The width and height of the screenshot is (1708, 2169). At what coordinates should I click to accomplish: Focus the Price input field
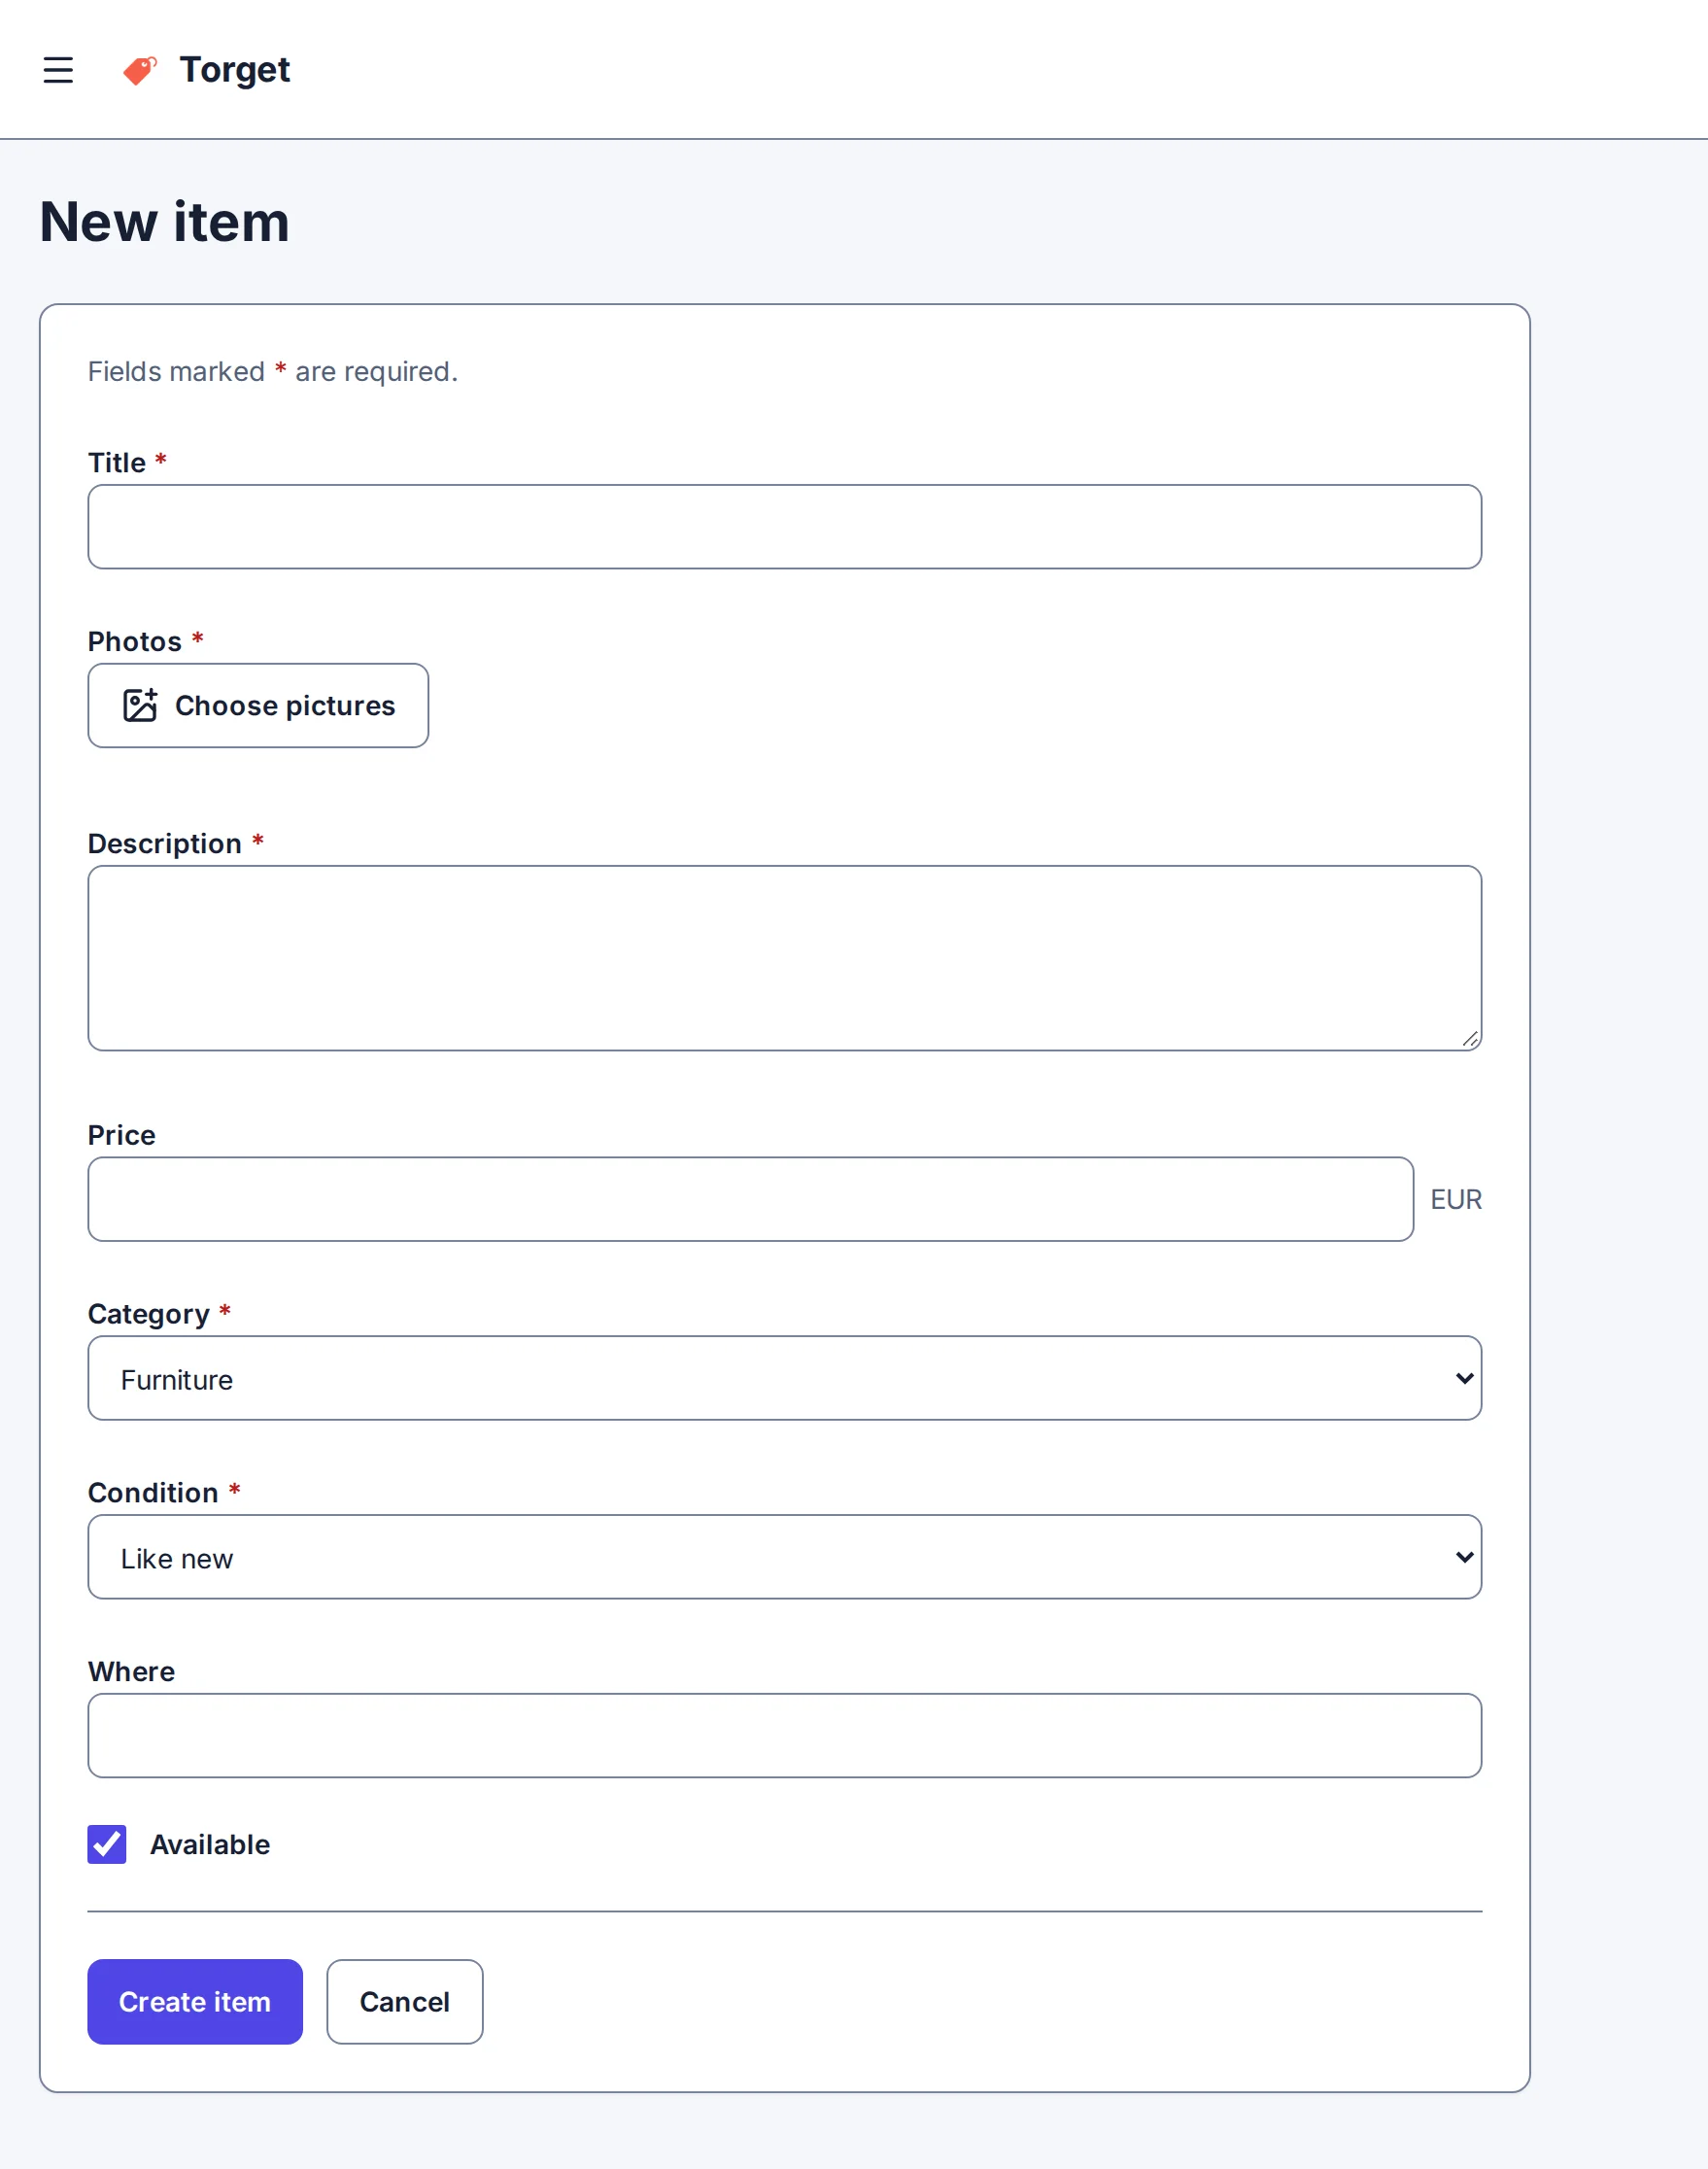point(750,1199)
